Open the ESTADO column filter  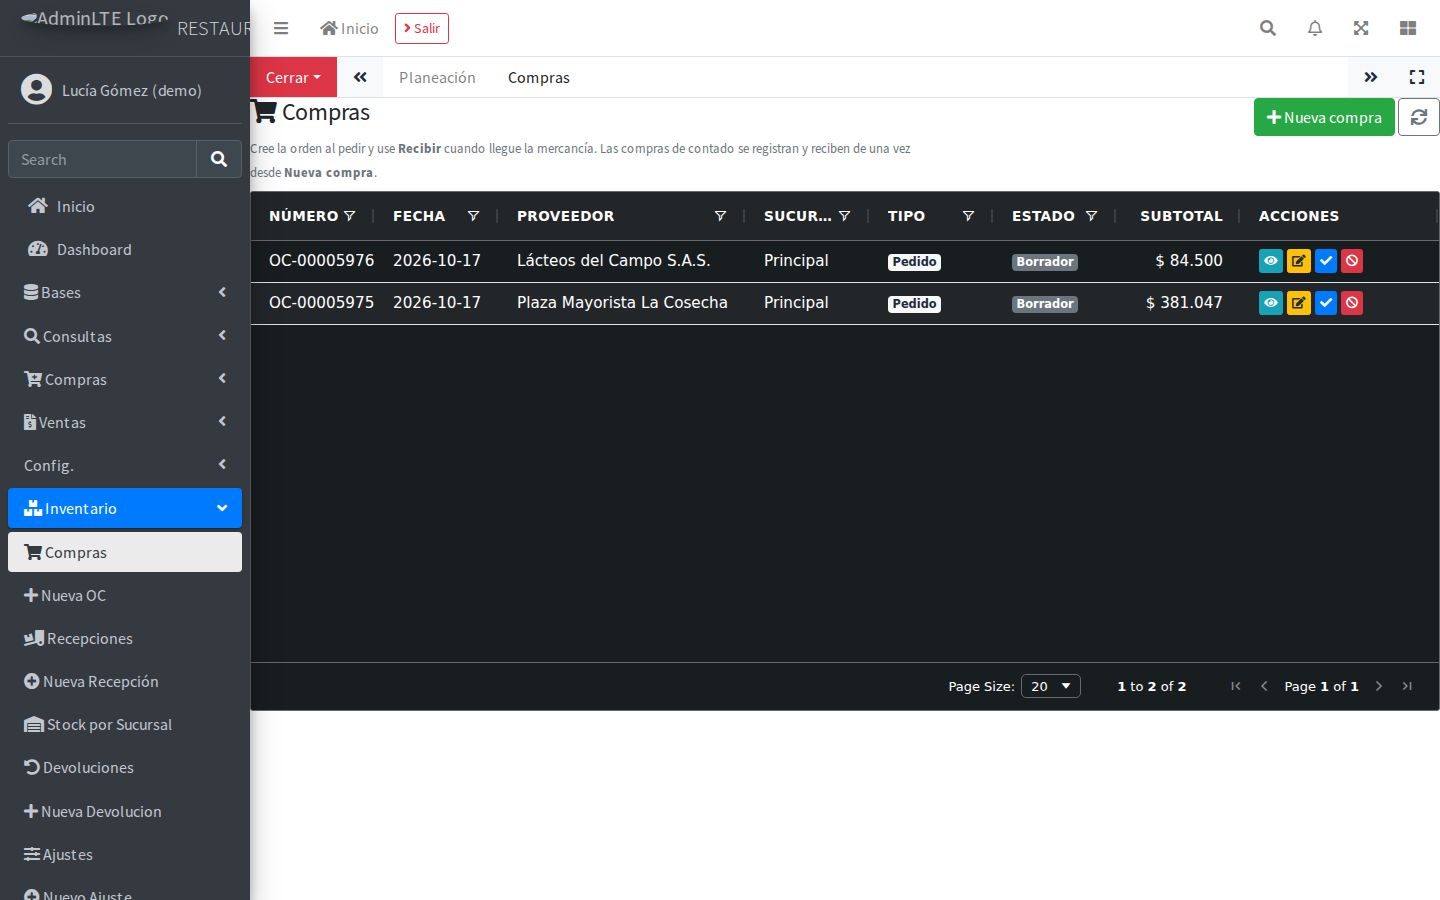coord(1091,216)
